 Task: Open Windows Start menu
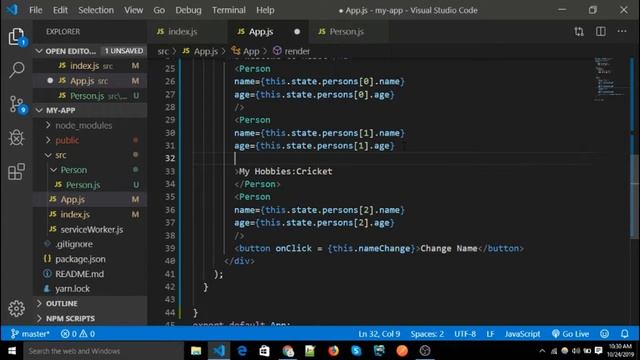coord(12,351)
